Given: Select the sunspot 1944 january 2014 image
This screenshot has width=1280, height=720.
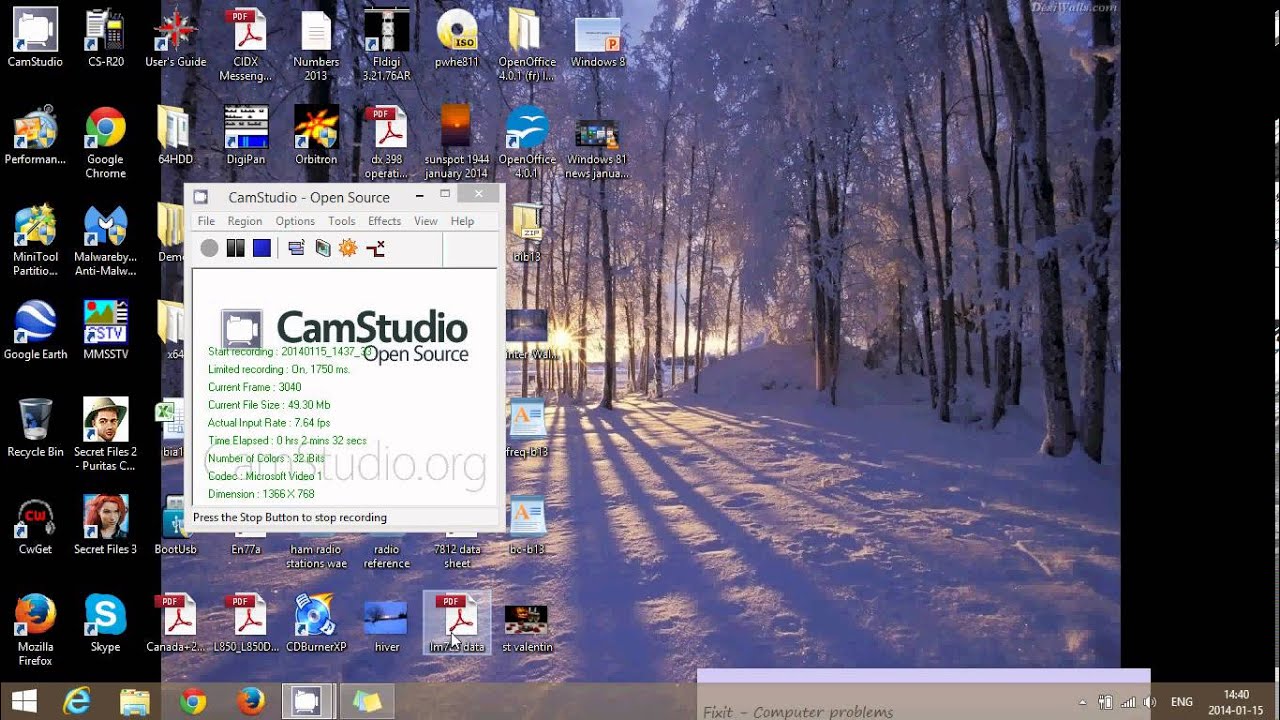Looking at the screenshot, I should [457, 143].
